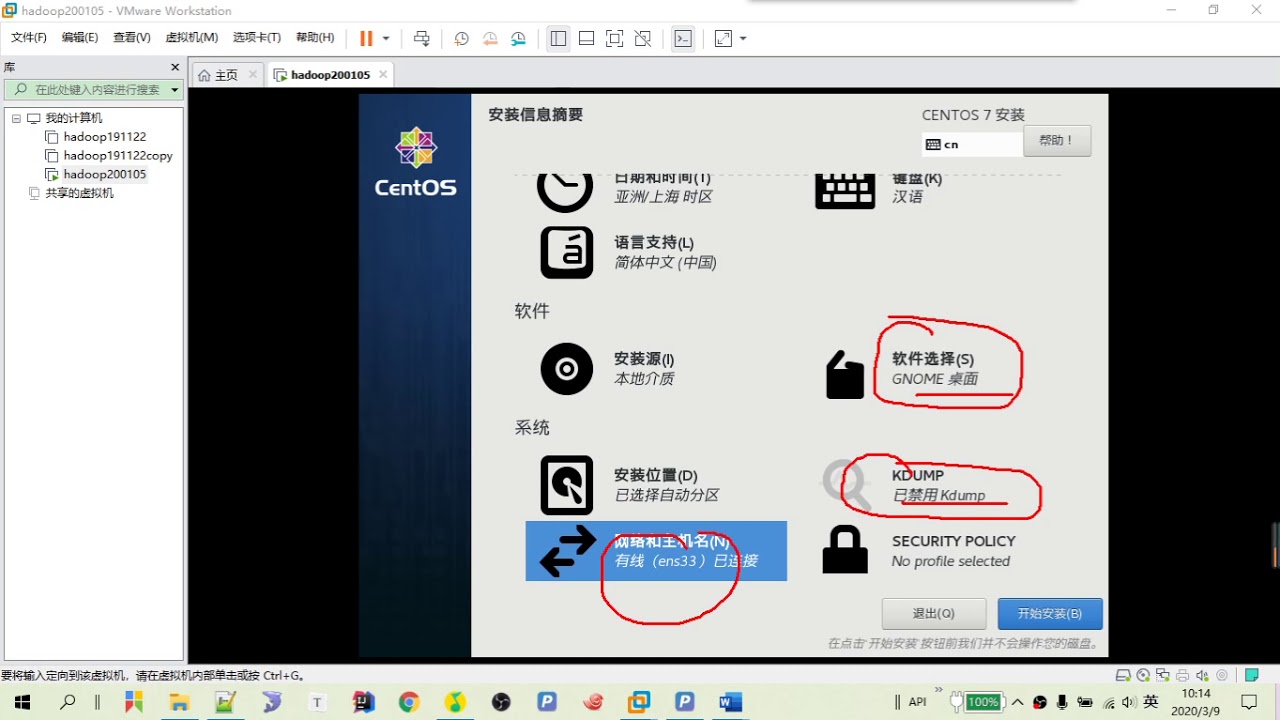Viewport: 1280px width, 720px height.
Task: Close the 主页 tab
Action: pyautogui.click(x=253, y=74)
